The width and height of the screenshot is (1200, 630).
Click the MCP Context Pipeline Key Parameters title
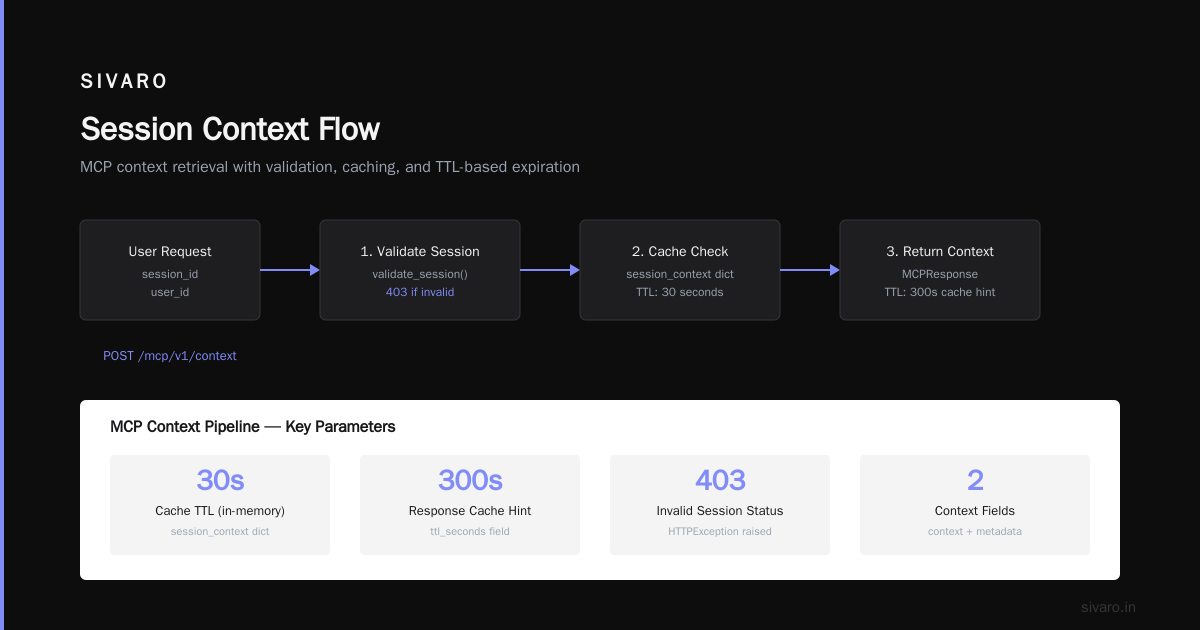[x=253, y=427]
